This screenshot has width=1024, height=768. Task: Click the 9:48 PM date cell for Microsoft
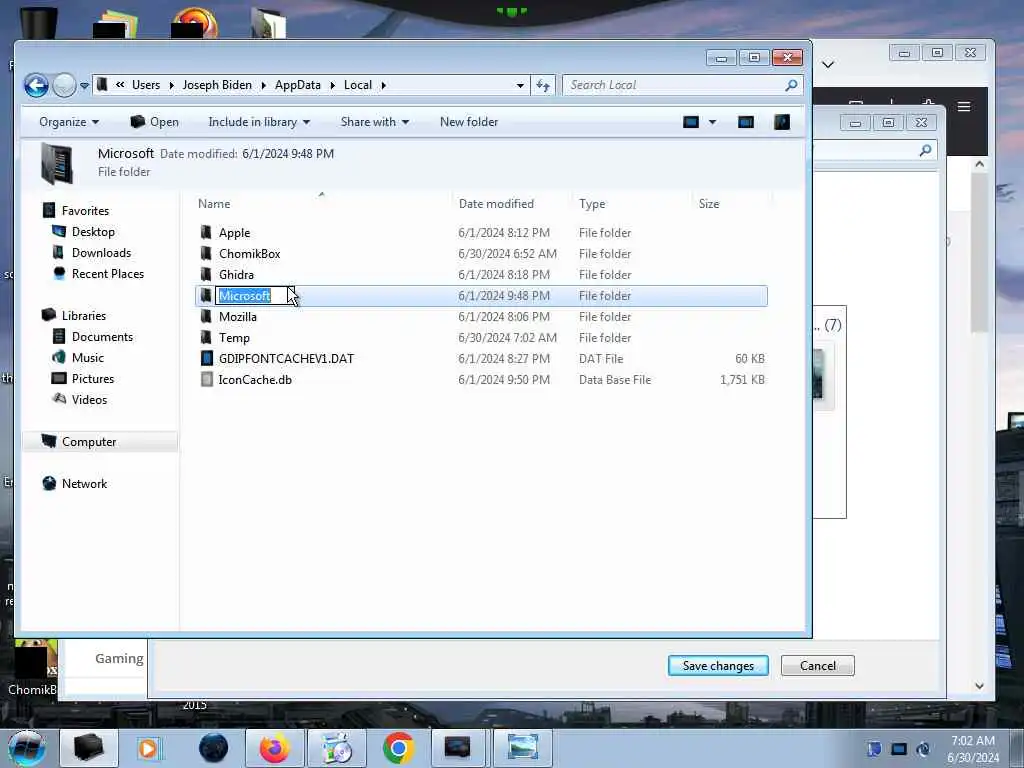504,296
